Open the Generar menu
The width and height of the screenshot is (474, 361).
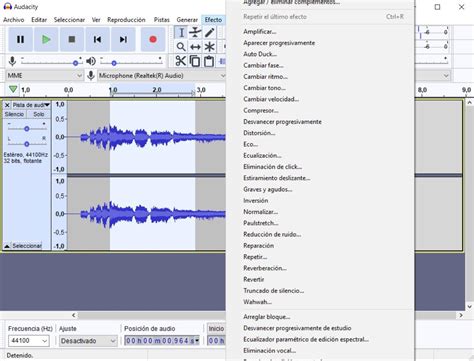[x=187, y=20]
